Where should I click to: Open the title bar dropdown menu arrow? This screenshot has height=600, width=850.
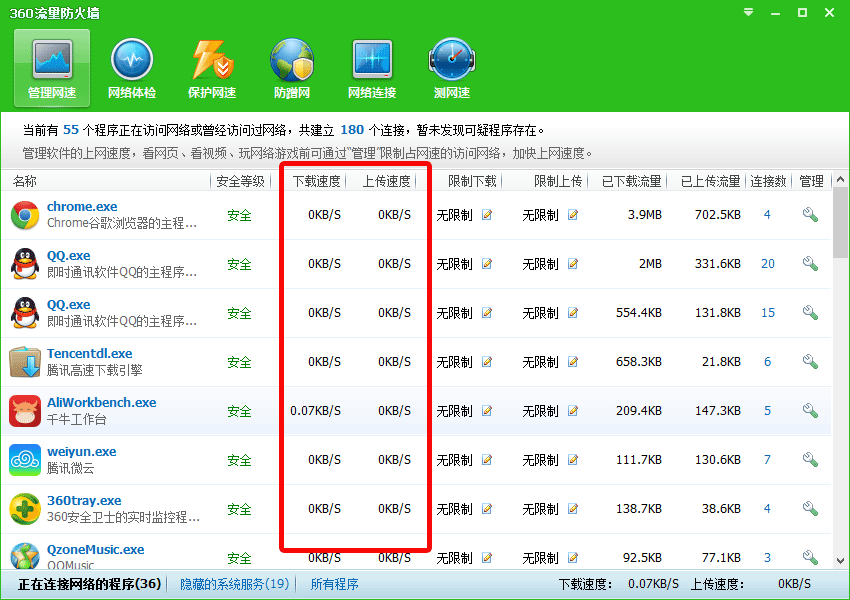pos(749,12)
